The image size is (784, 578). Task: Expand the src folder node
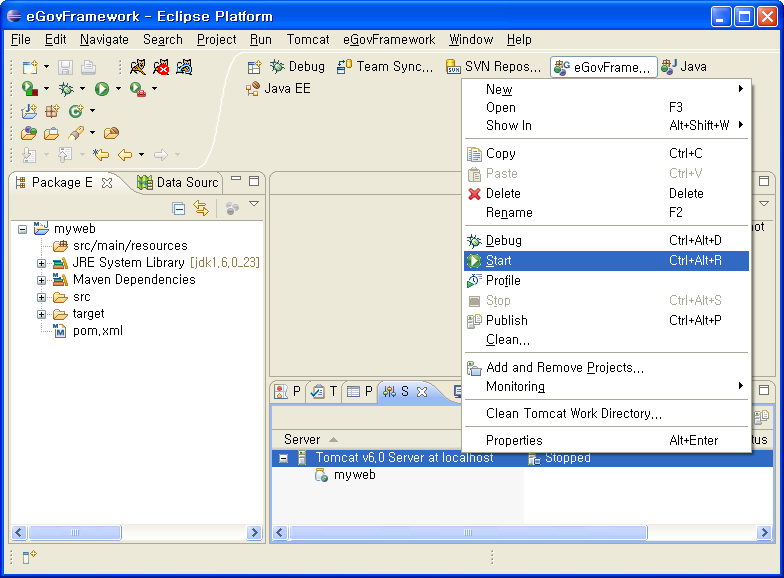tap(42, 298)
